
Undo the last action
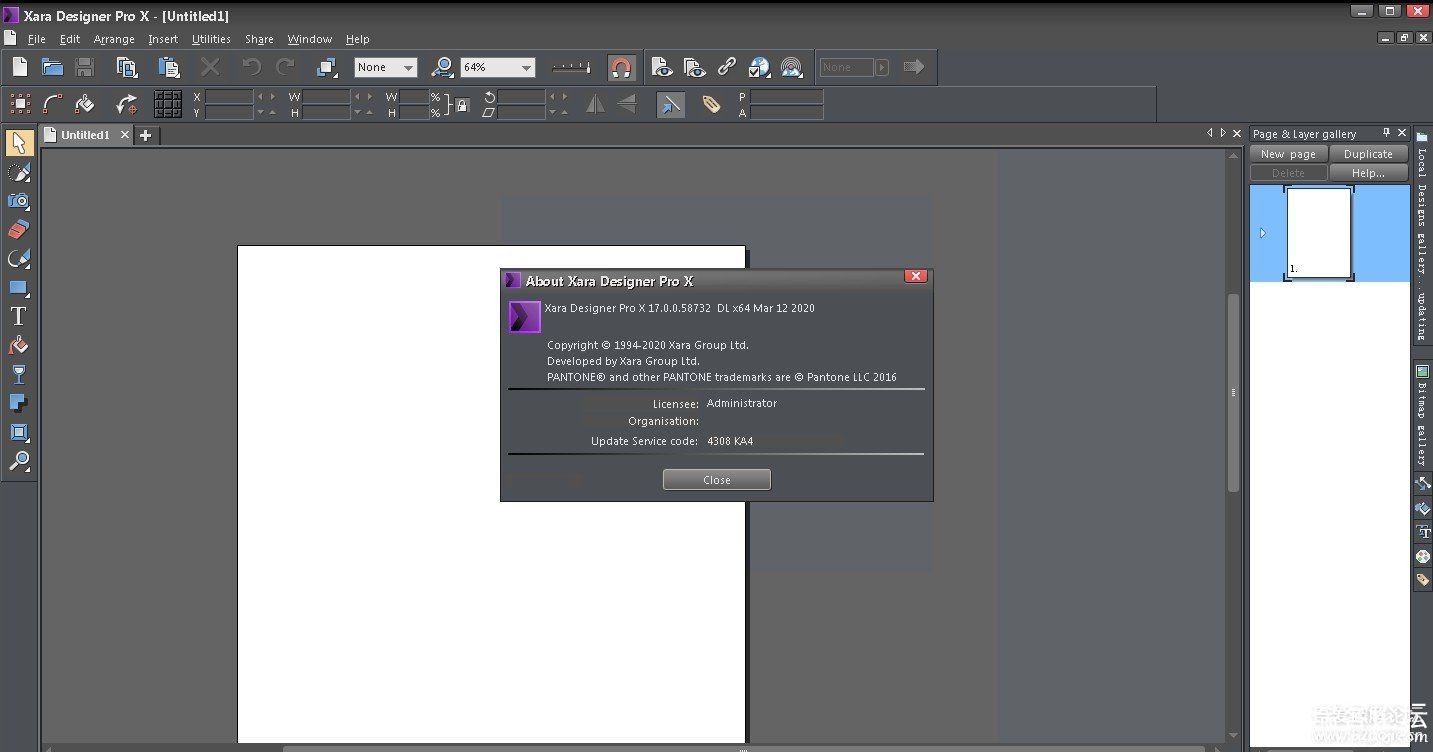(252, 67)
